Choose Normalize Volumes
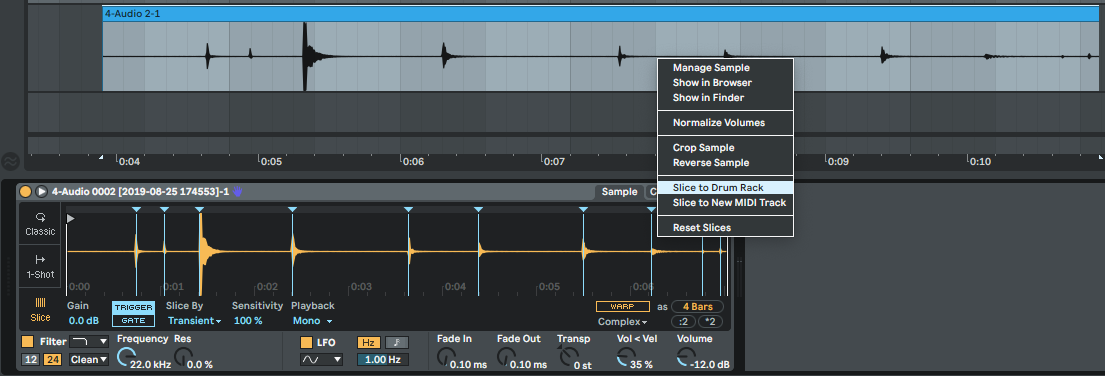 coord(719,123)
